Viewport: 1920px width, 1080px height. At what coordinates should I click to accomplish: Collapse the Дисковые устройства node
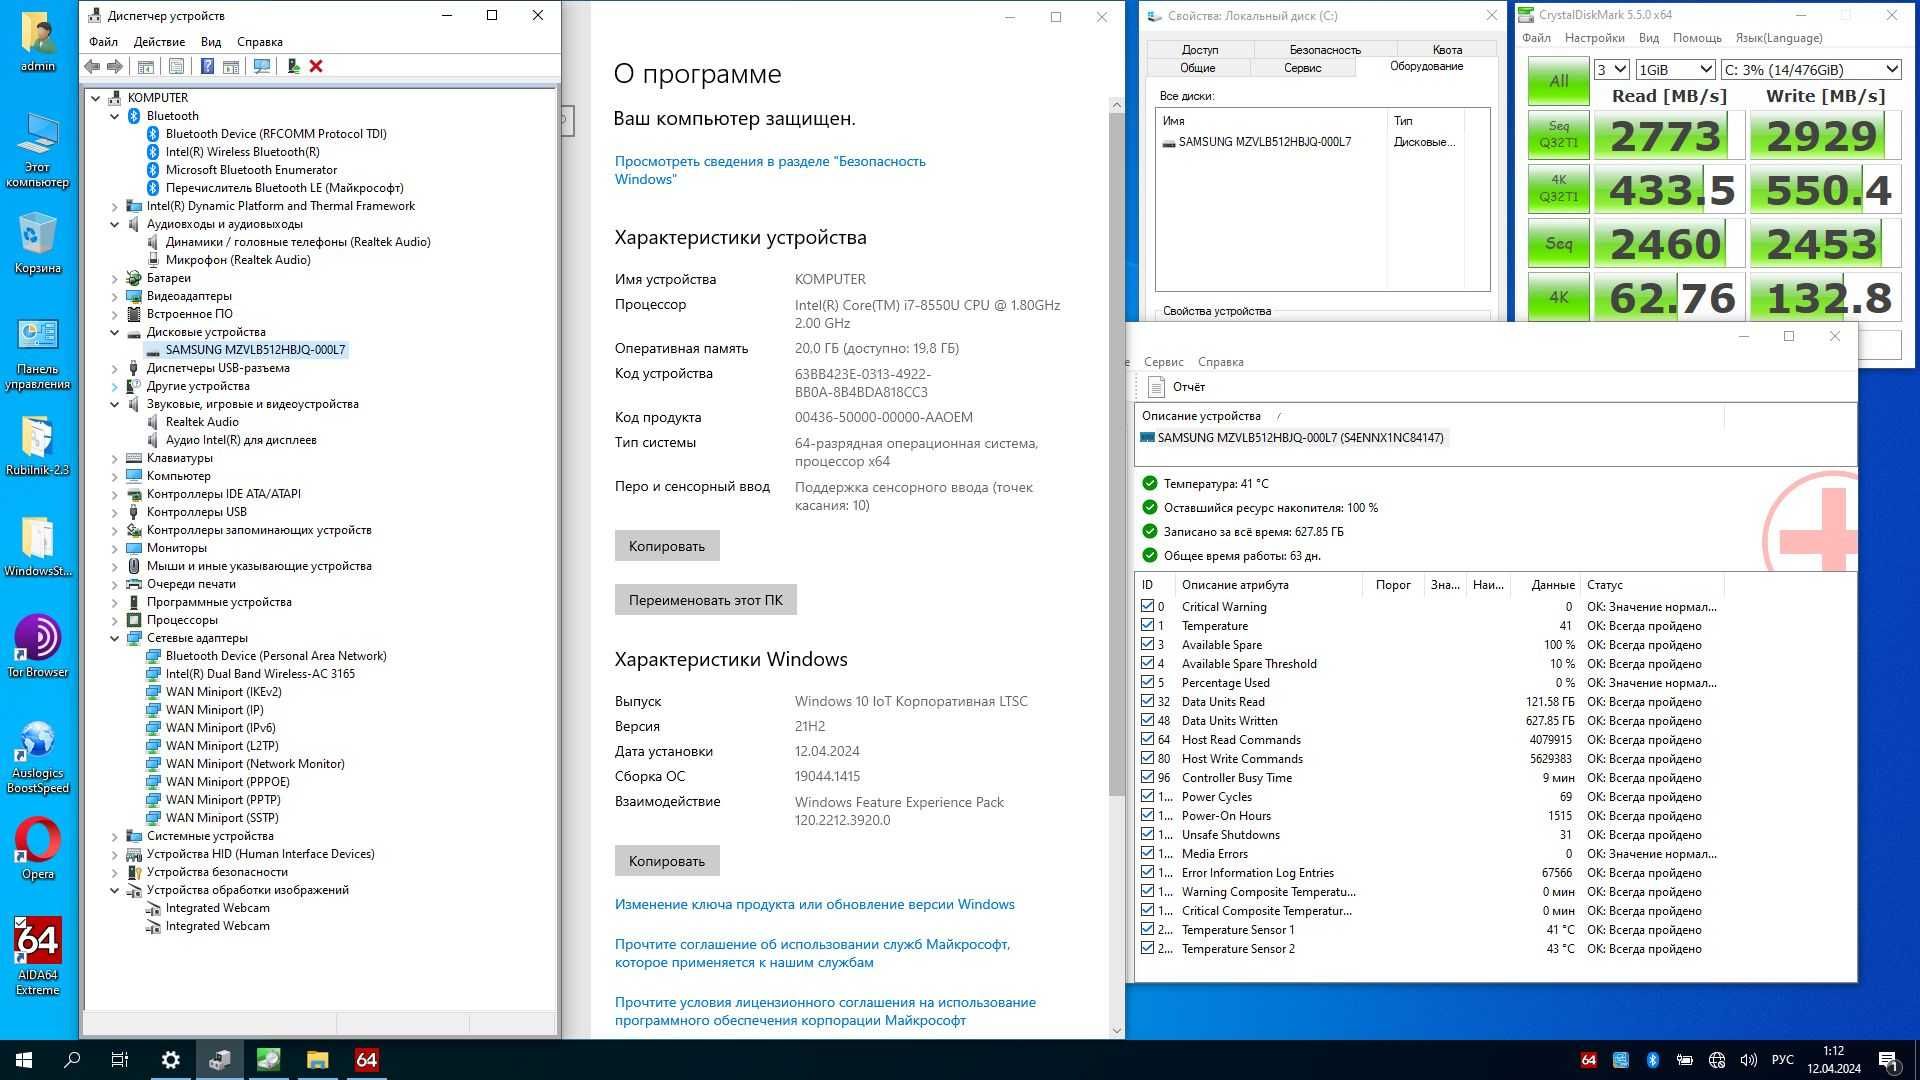click(x=115, y=332)
